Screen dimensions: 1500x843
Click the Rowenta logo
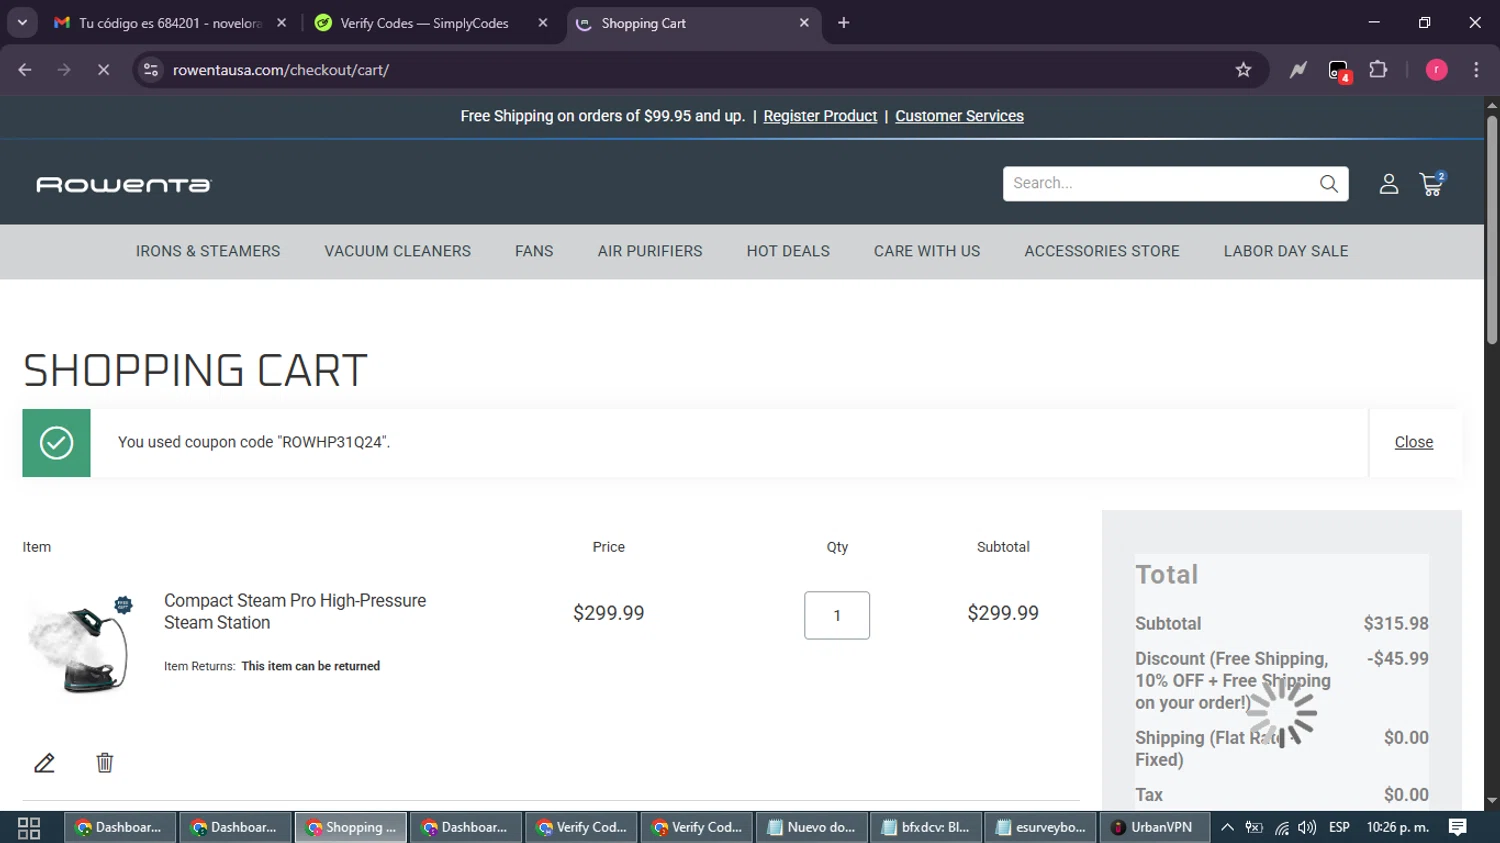[124, 185]
